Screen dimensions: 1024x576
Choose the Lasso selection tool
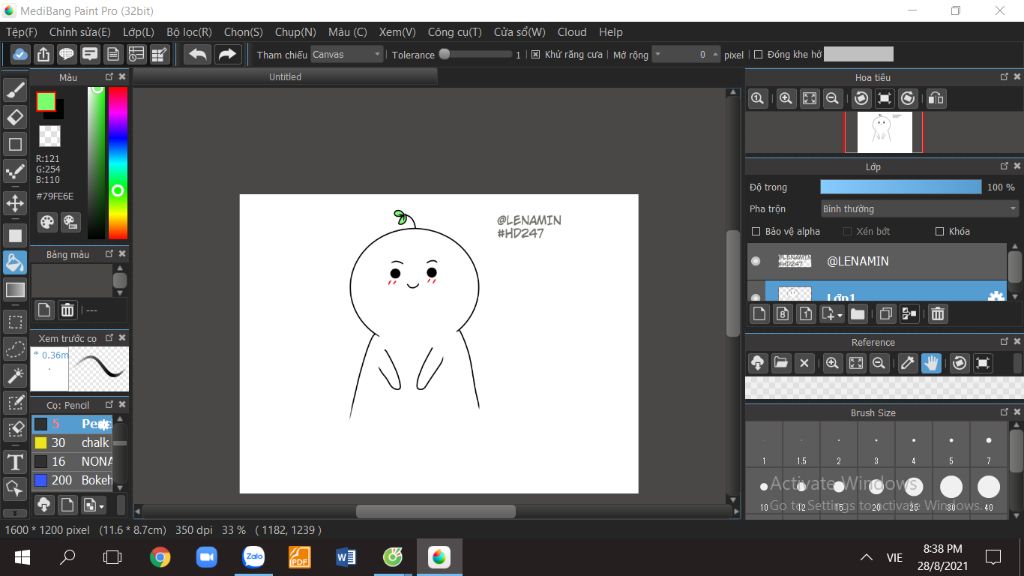pyautogui.click(x=15, y=349)
